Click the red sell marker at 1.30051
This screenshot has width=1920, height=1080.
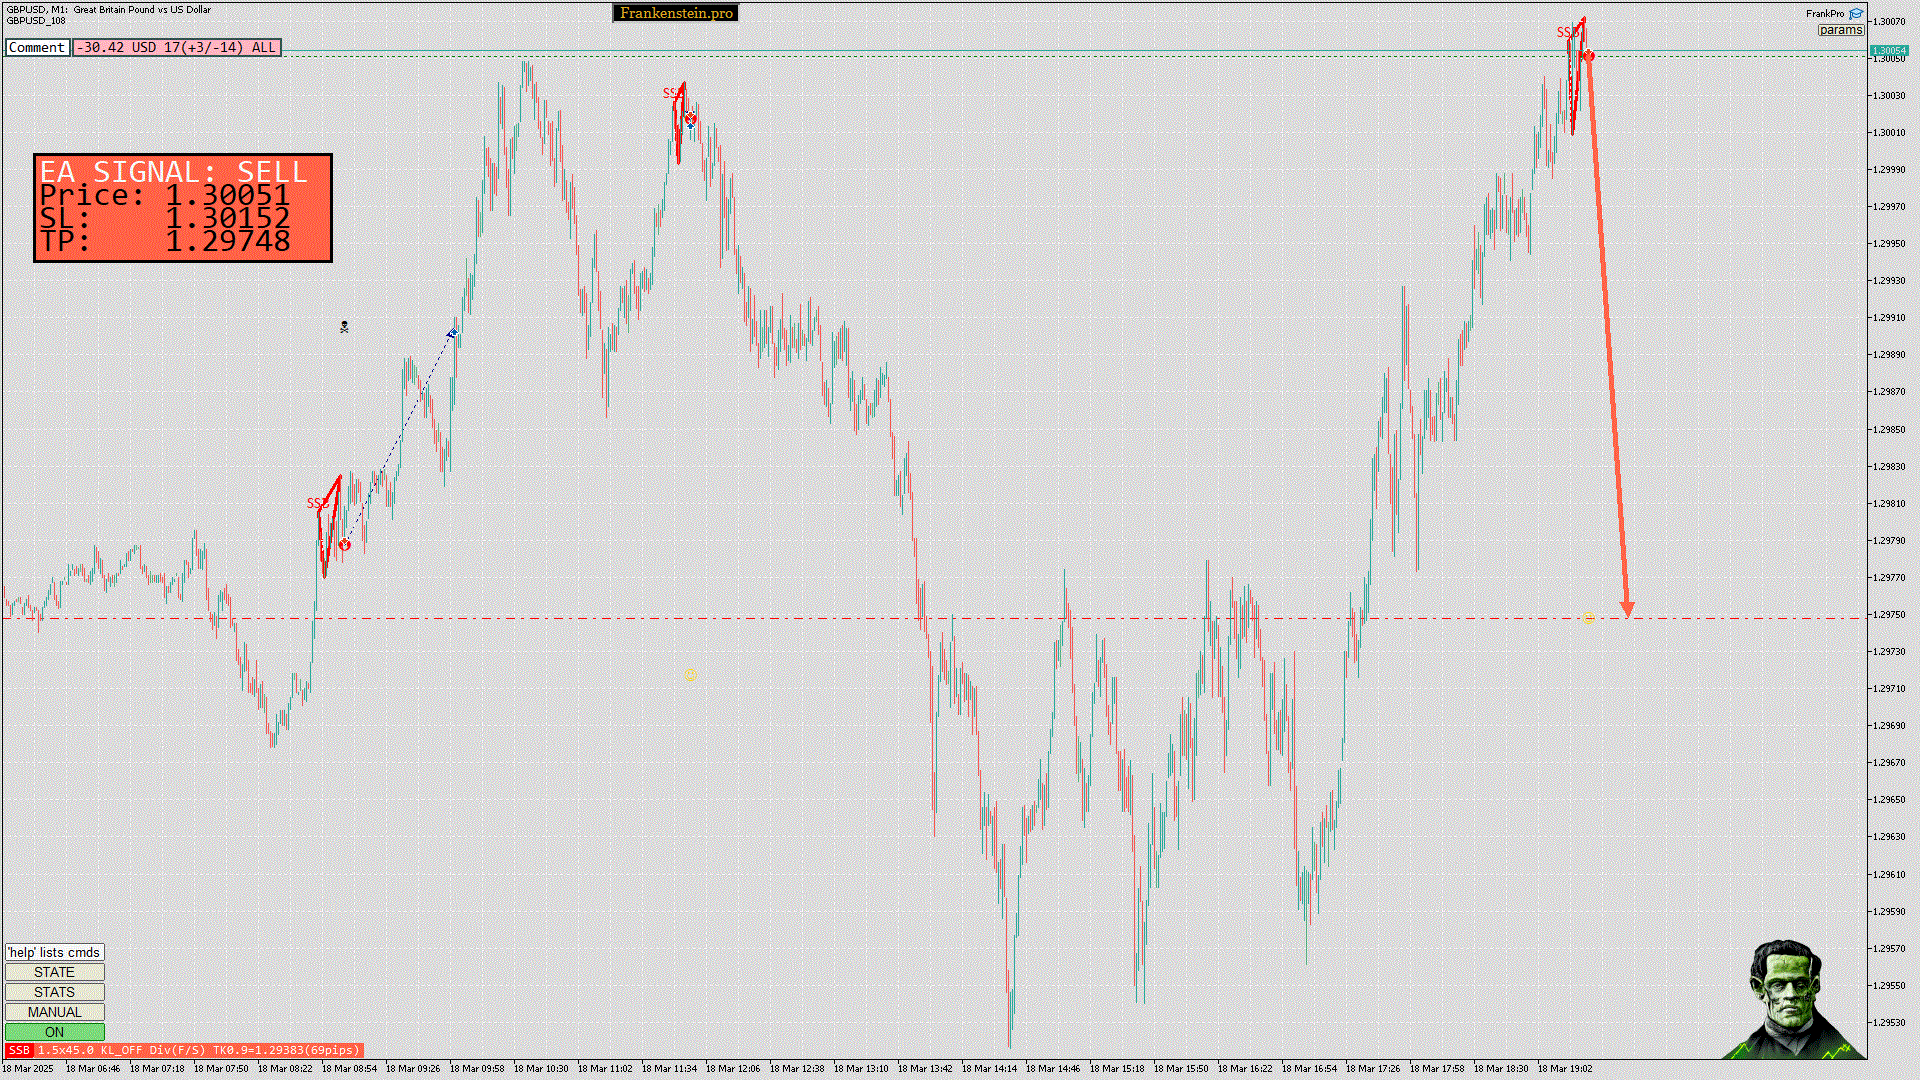1589,56
